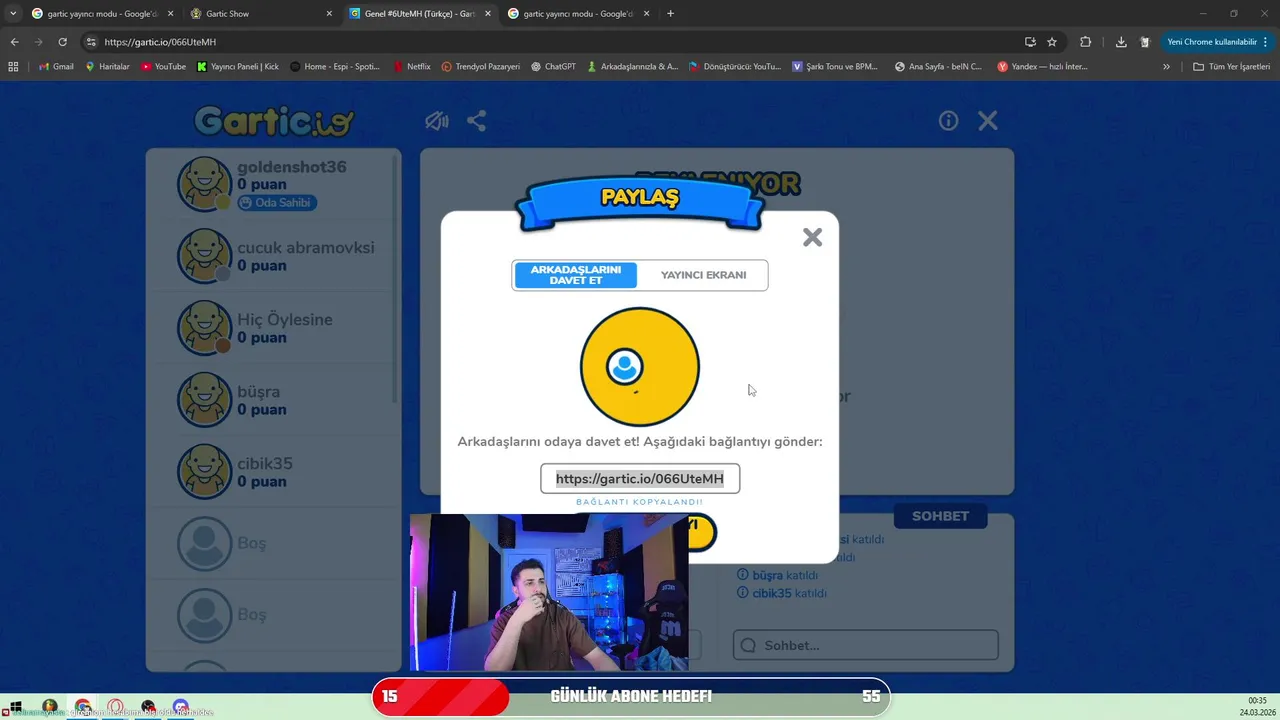Click the Gartic.io logo
Image resolution: width=1280 pixels, height=720 pixels.
tap(274, 121)
